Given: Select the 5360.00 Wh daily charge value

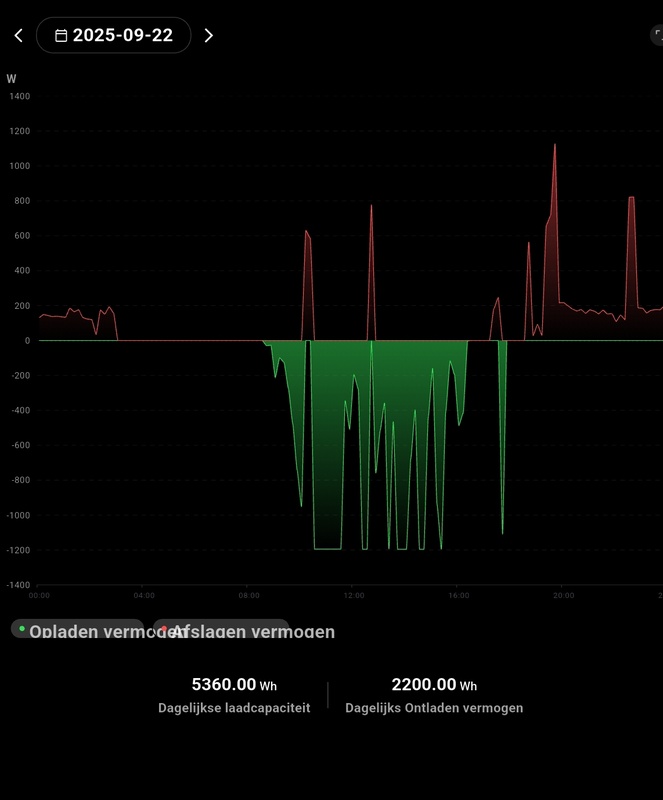Looking at the screenshot, I should coord(234,685).
